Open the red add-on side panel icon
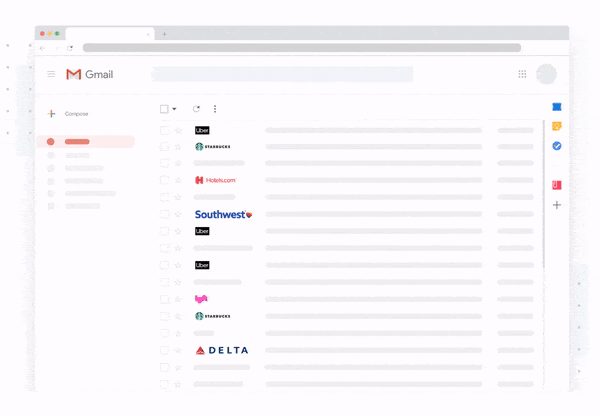Screen dimensions: 600x416 (557, 185)
